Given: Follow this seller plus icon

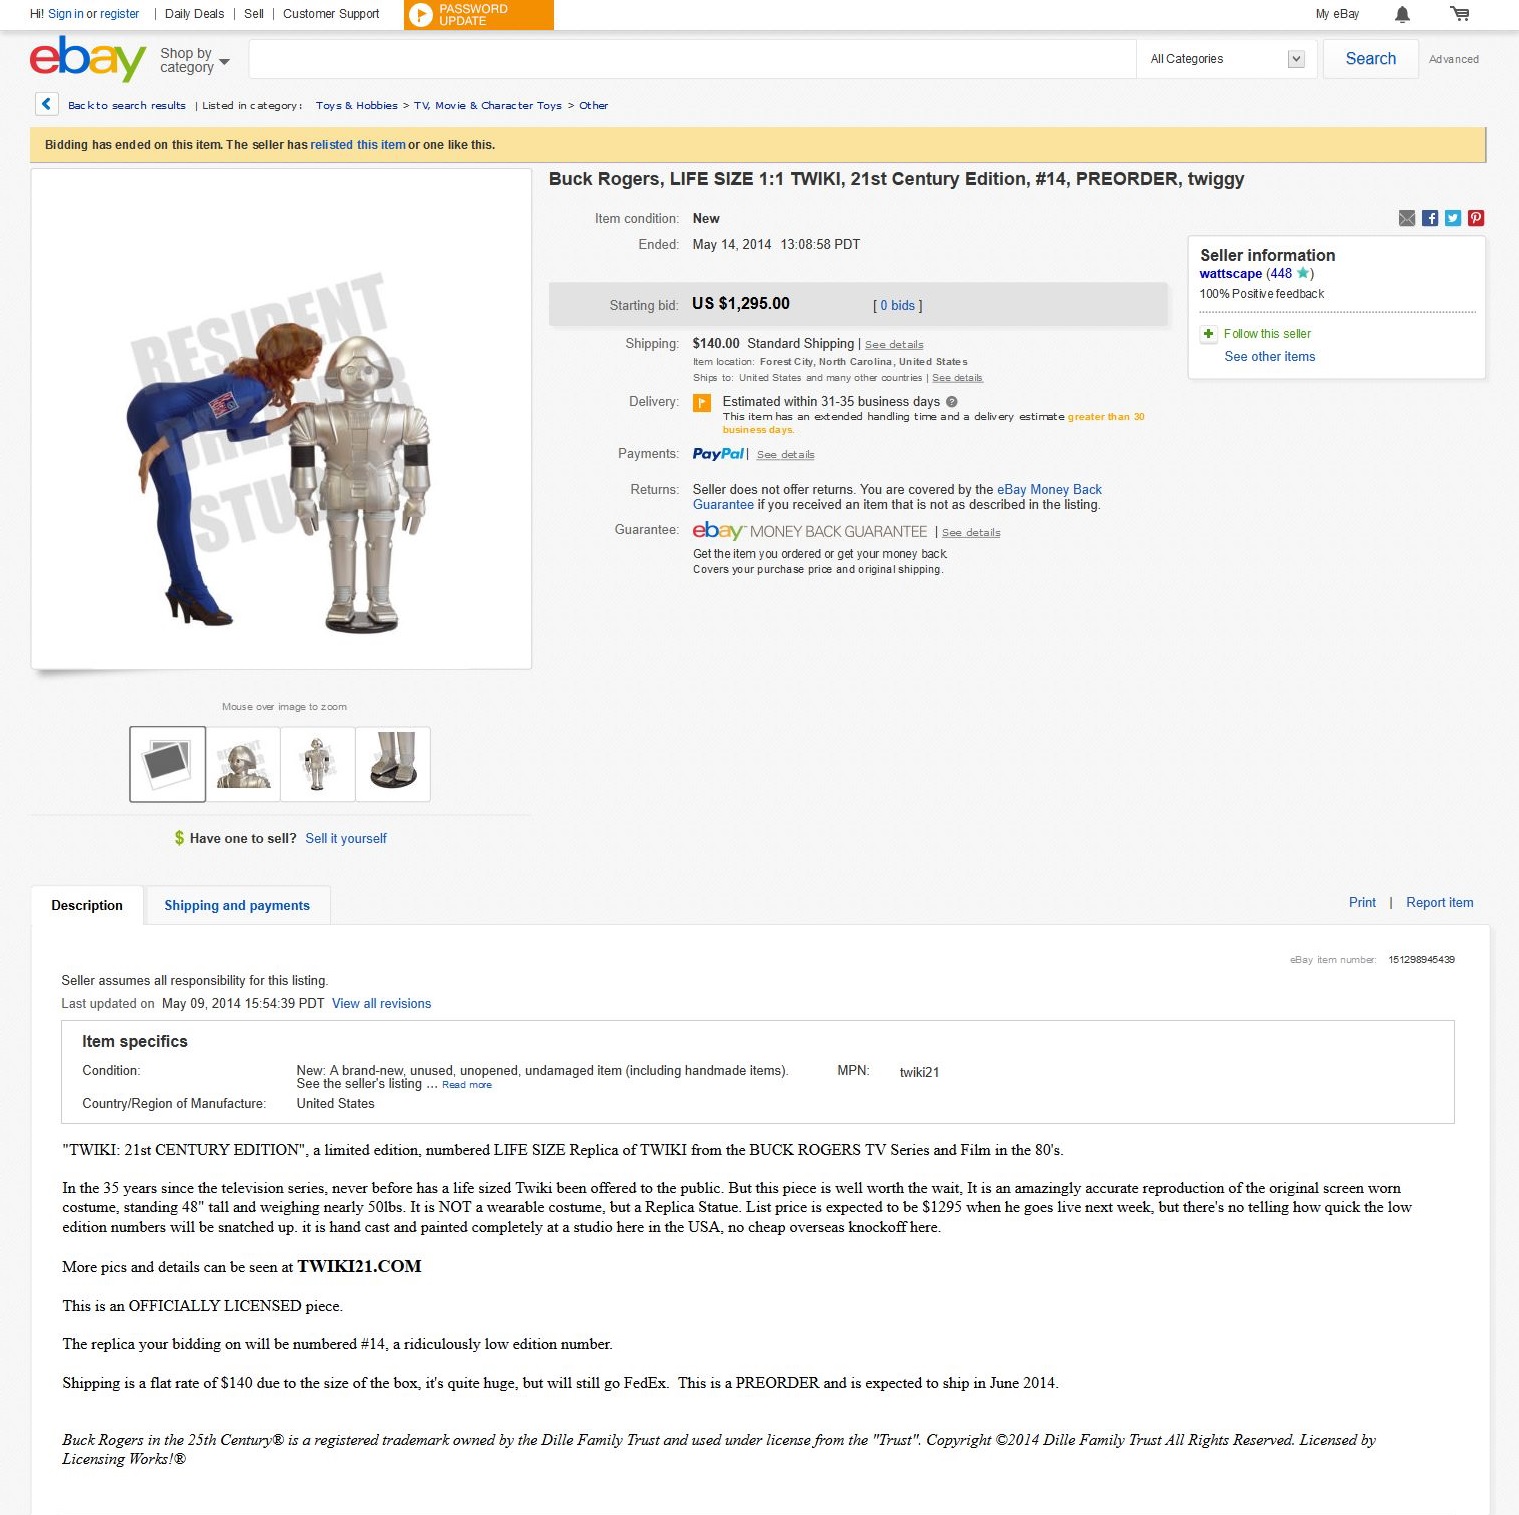Looking at the screenshot, I should pyautogui.click(x=1208, y=334).
